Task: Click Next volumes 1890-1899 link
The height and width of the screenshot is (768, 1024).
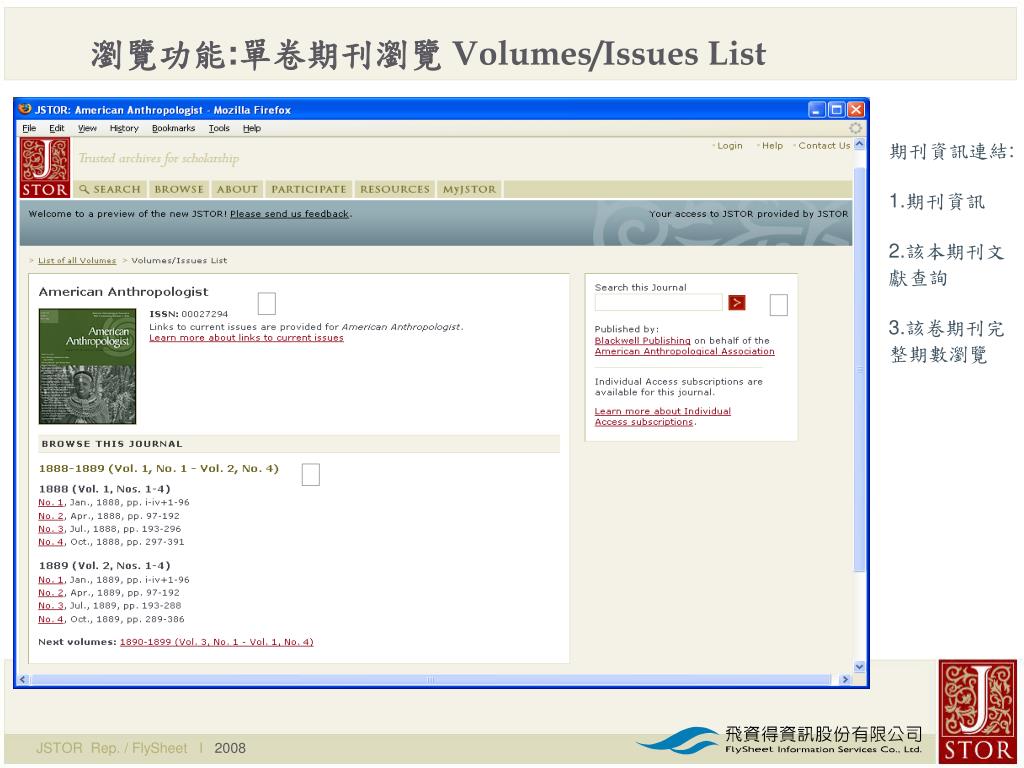Action: [x=217, y=642]
